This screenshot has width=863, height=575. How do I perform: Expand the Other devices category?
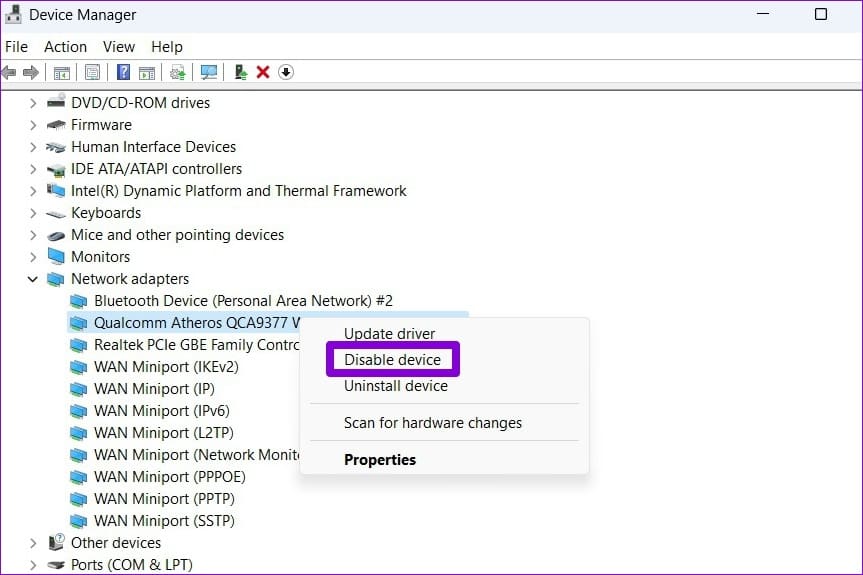(33, 543)
